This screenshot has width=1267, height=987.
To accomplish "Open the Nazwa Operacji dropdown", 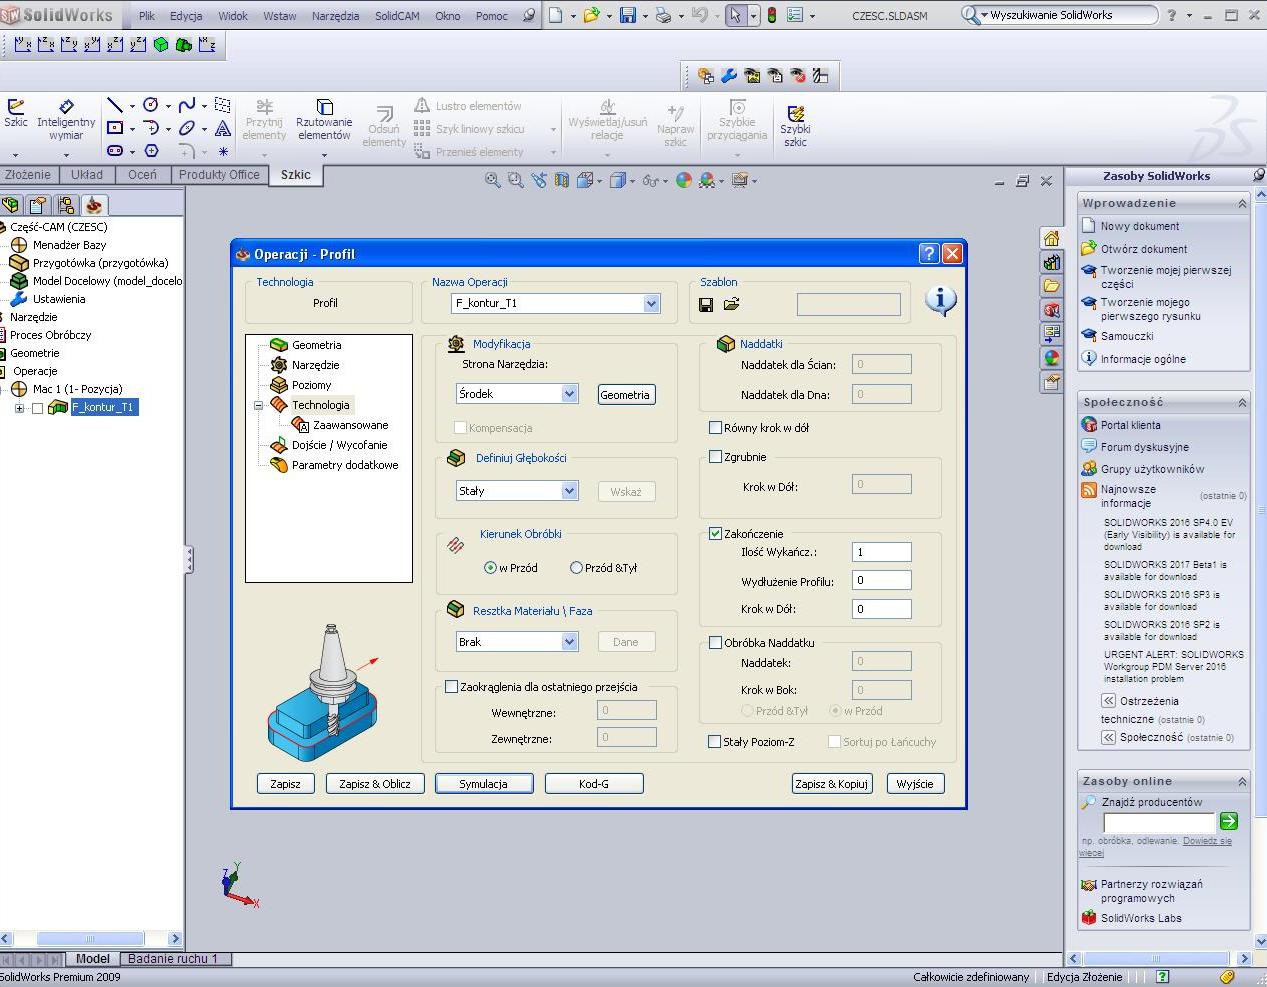I will [651, 303].
